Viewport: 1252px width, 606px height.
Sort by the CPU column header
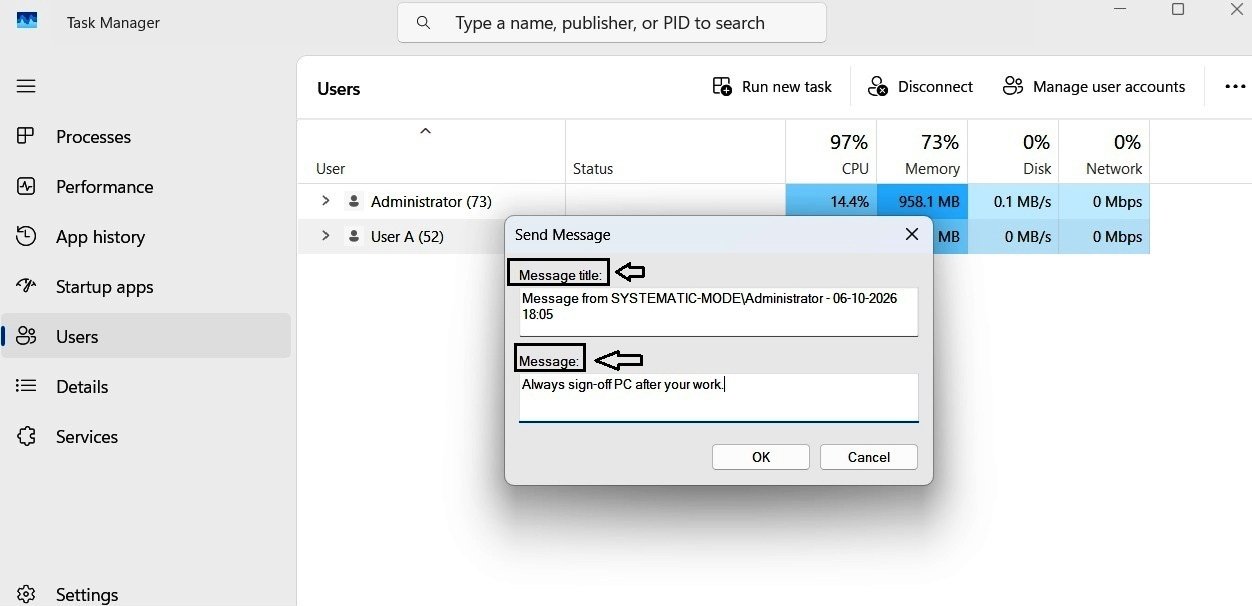click(831, 152)
